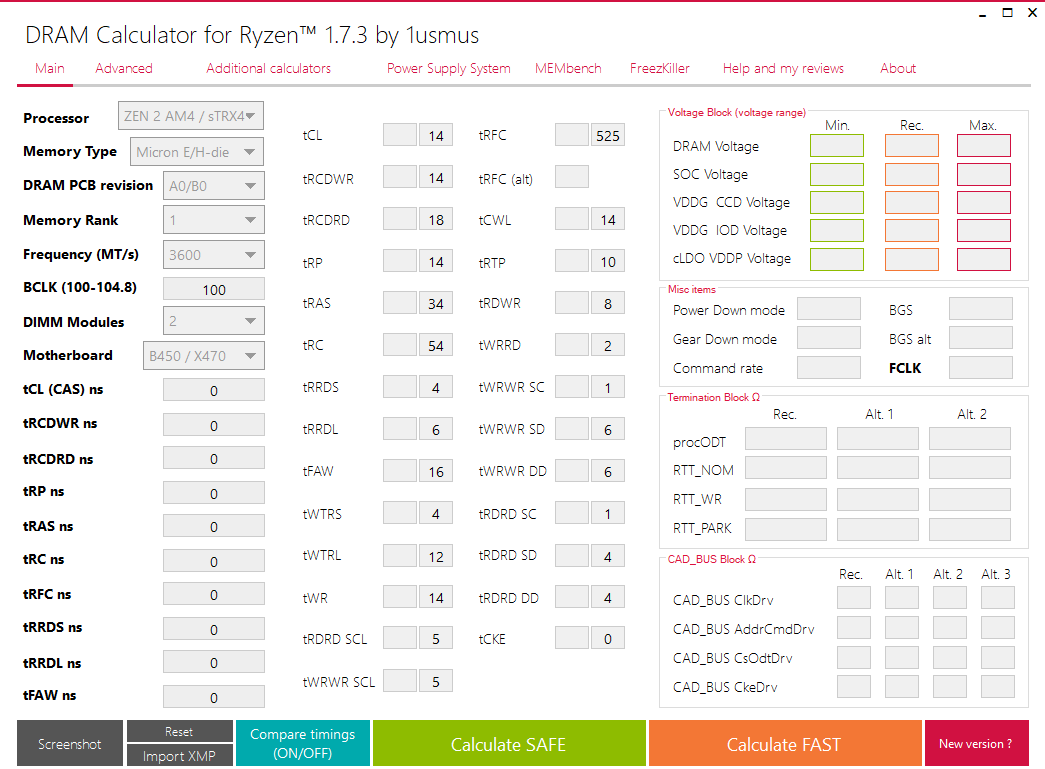Open the Advanced tab
Screen dimensions: 1045x769
point(124,68)
